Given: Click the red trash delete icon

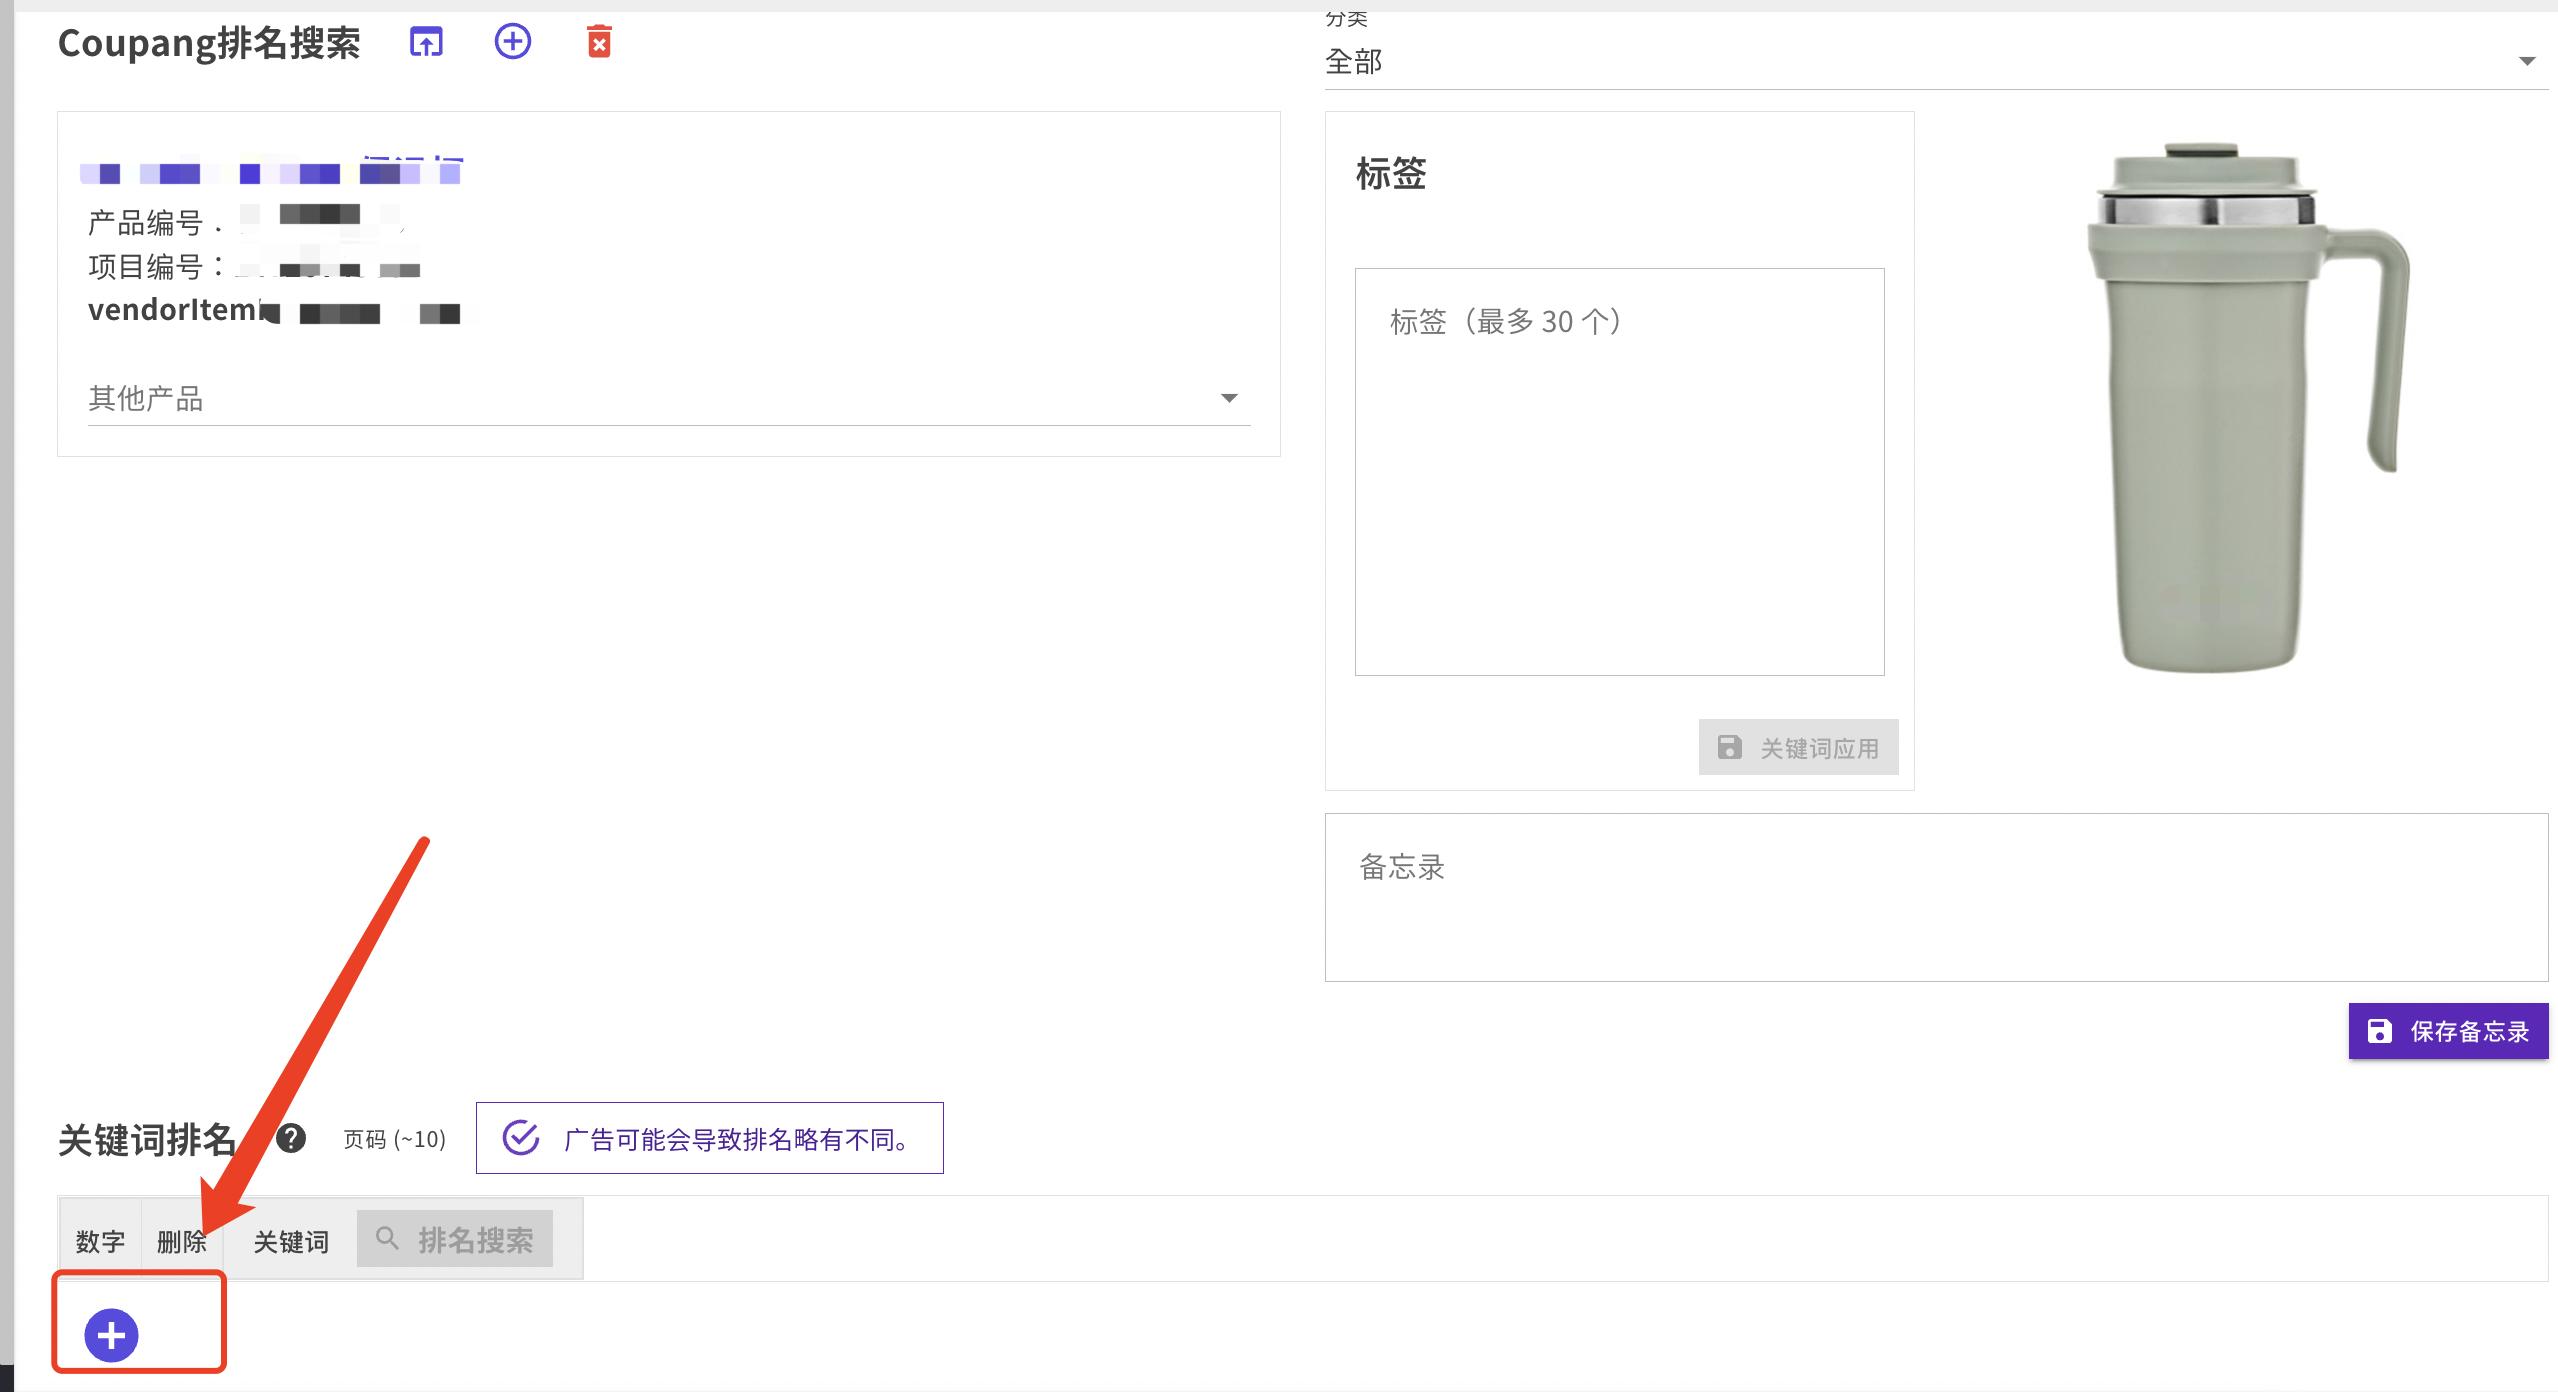Looking at the screenshot, I should (x=598, y=42).
